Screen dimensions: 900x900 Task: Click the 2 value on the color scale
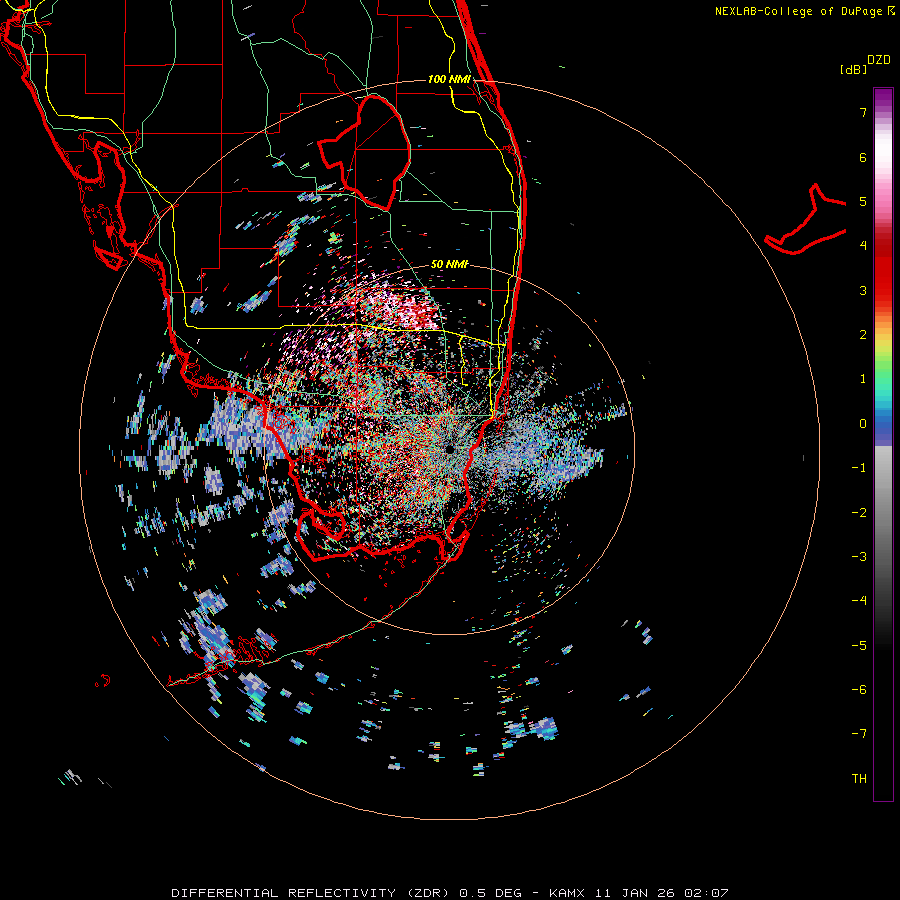[x=863, y=335]
